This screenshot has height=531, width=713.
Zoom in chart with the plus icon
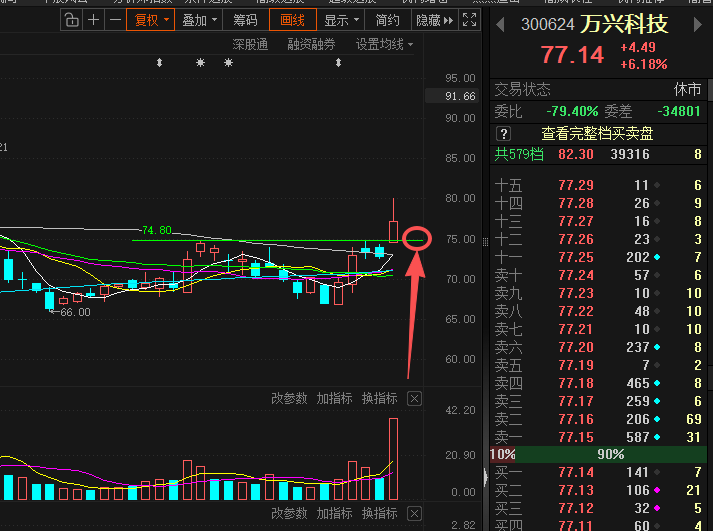(x=94, y=20)
